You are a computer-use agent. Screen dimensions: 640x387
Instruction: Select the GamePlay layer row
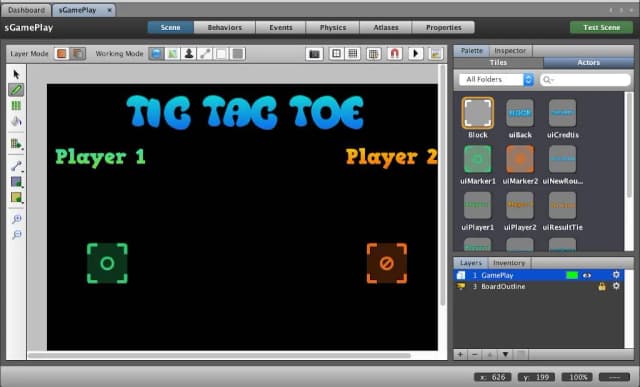pyautogui.click(x=539, y=275)
